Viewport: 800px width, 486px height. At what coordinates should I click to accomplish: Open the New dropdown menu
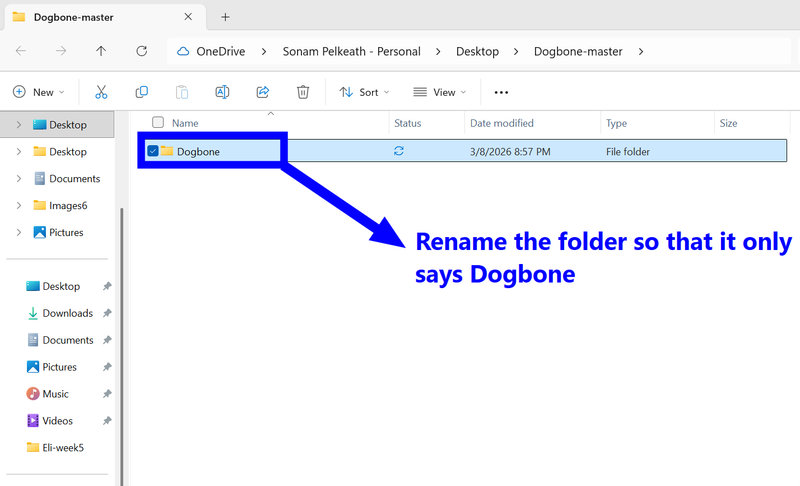[x=39, y=92]
